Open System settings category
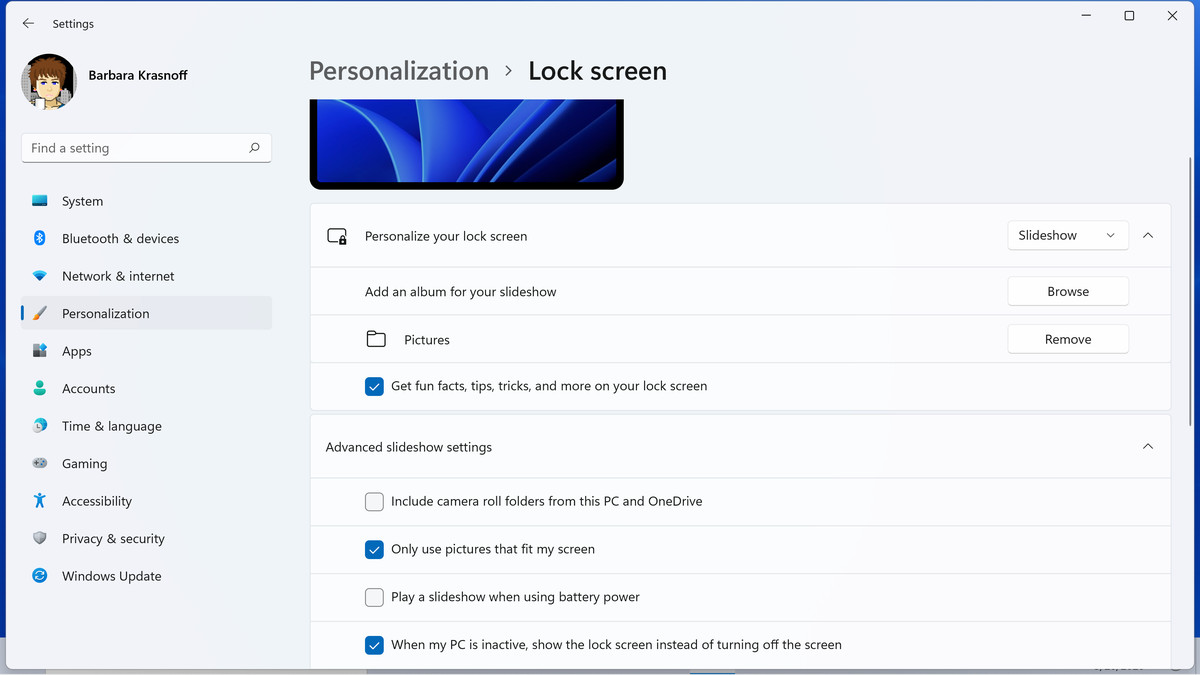The height and width of the screenshot is (675, 1200). 146,201
